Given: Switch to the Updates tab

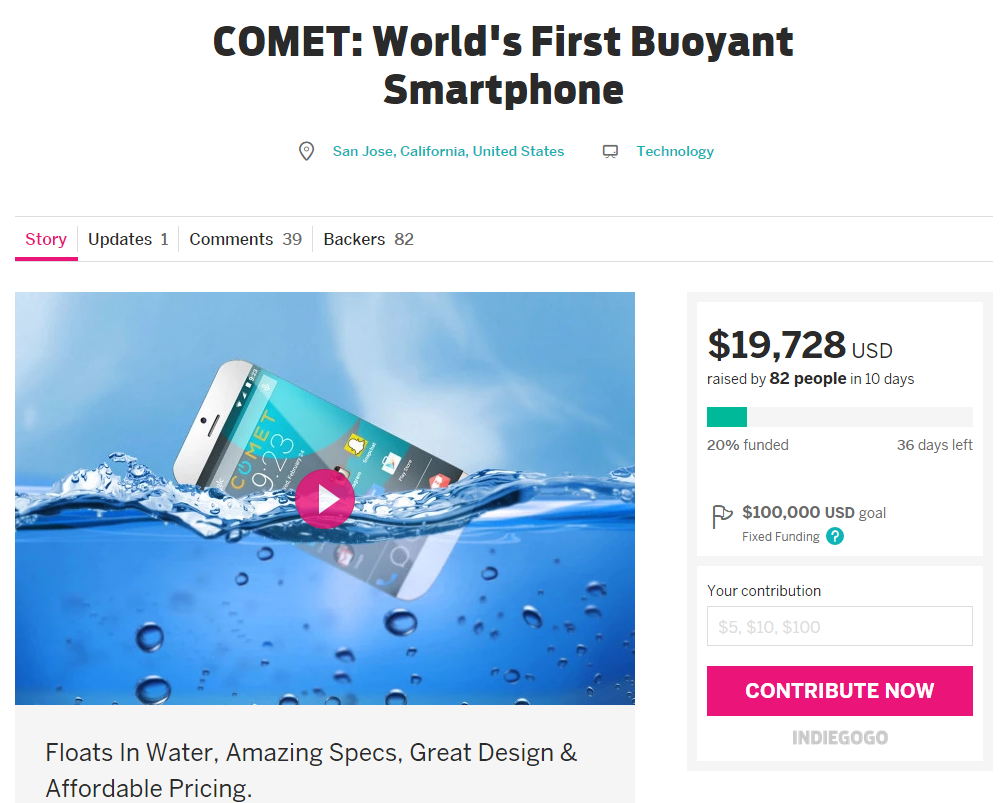Looking at the screenshot, I should 128,239.
